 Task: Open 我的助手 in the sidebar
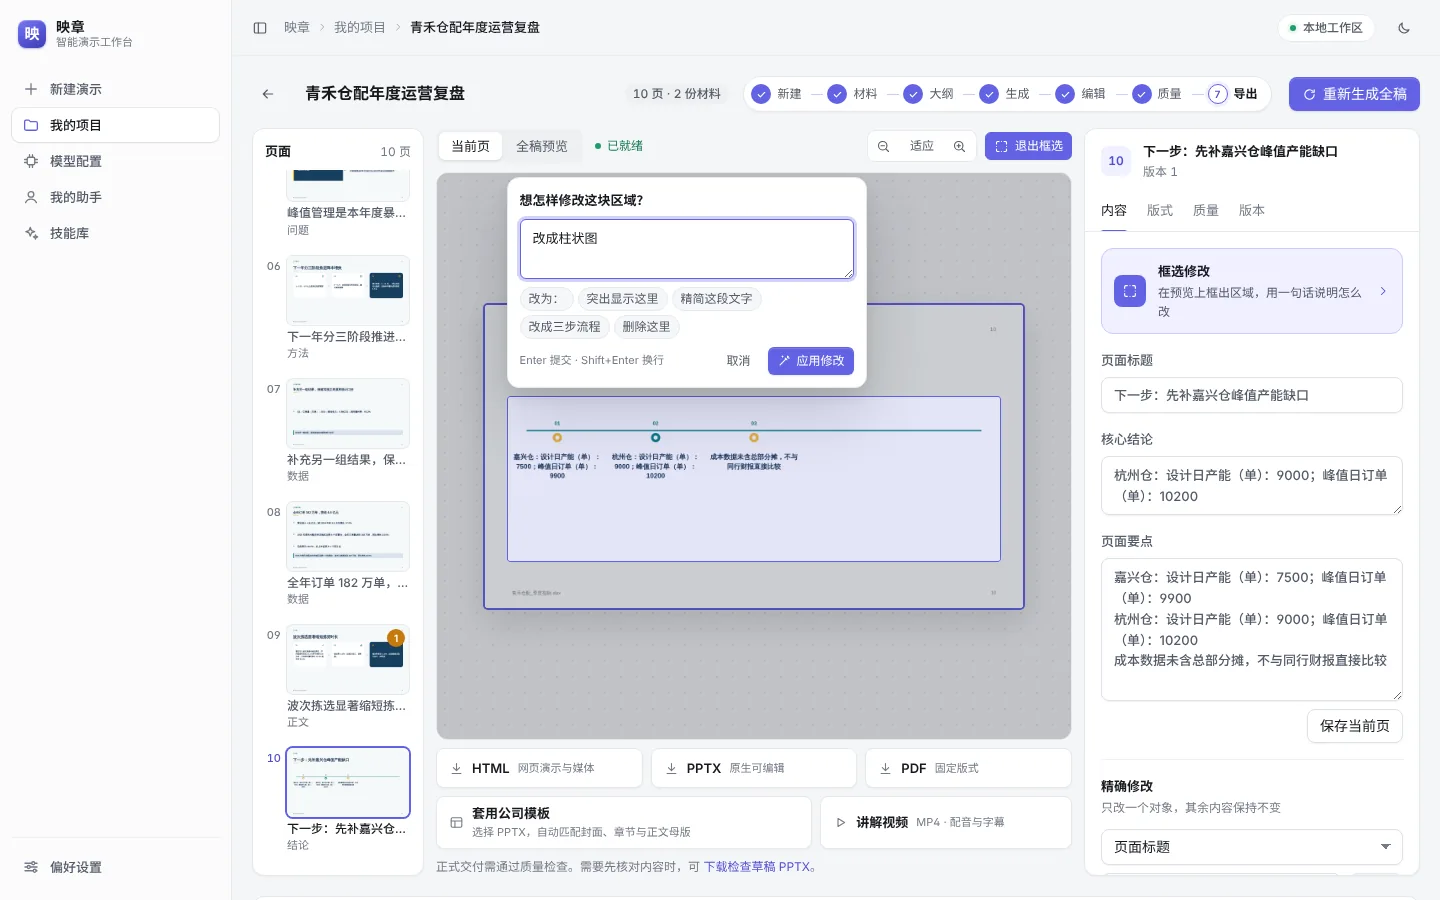coord(115,197)
